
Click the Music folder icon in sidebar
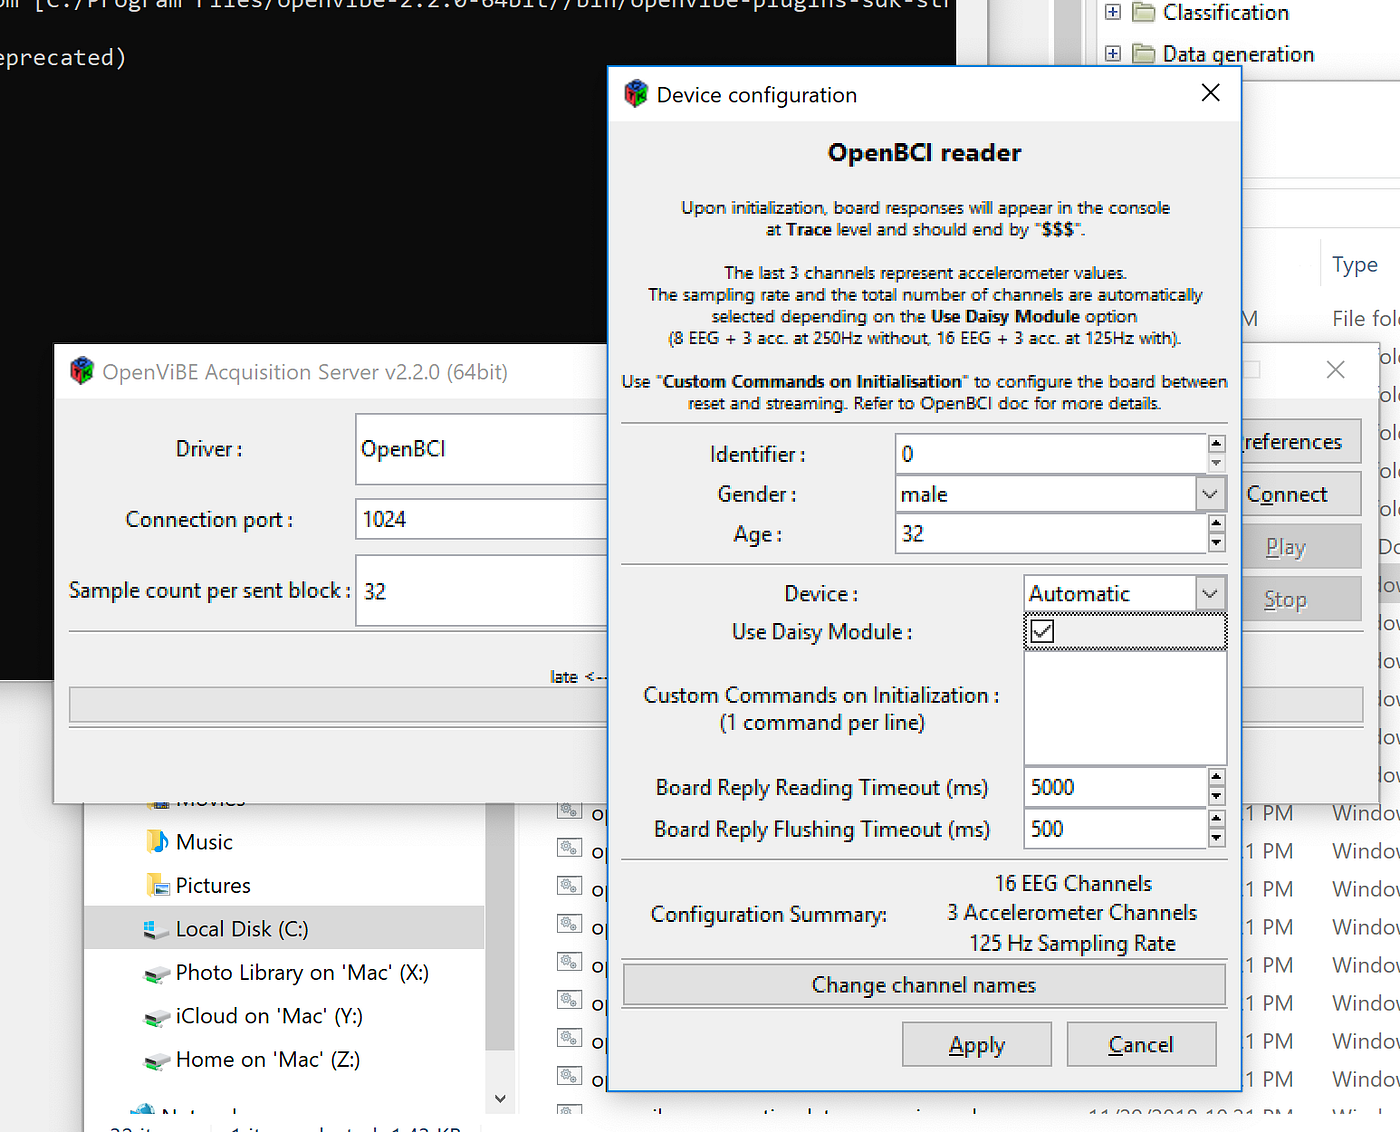tap(157, 841)
